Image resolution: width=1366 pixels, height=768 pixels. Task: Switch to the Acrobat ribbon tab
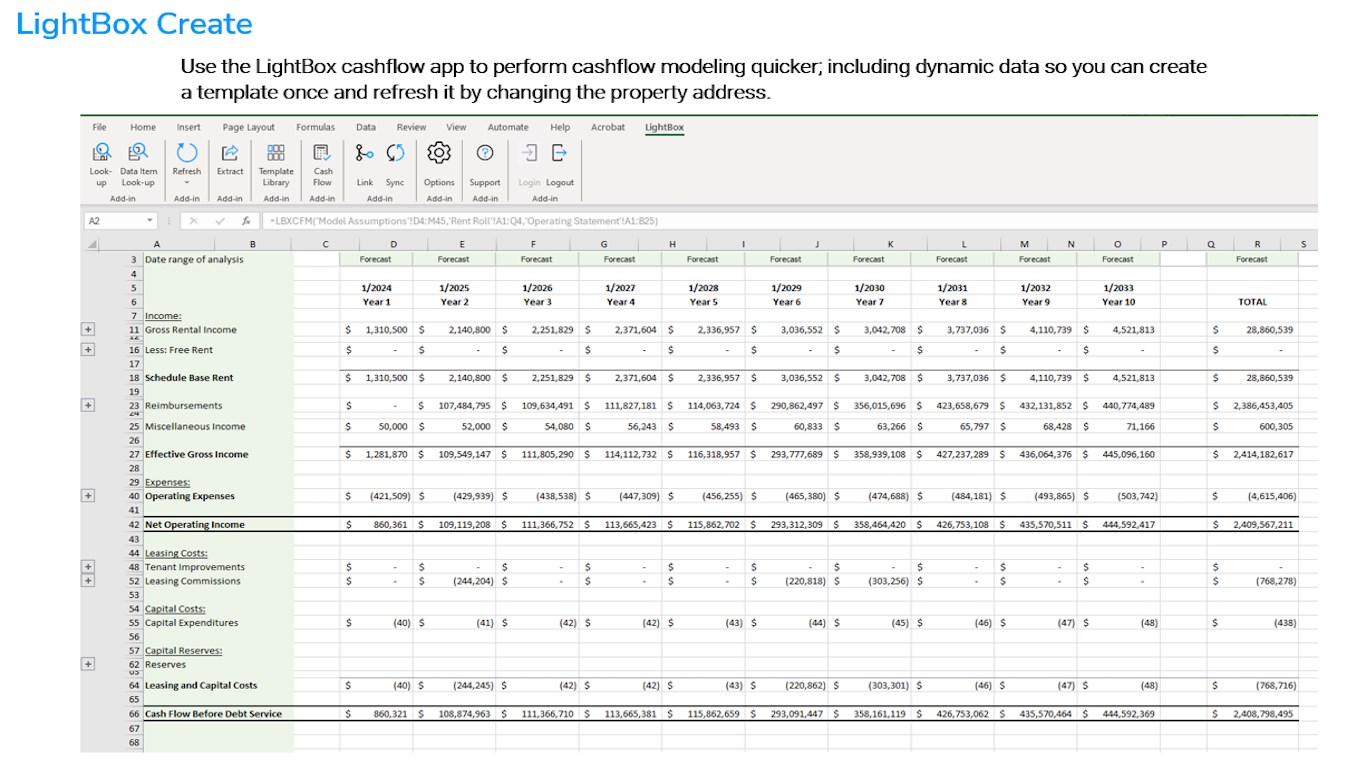point(608,127)
